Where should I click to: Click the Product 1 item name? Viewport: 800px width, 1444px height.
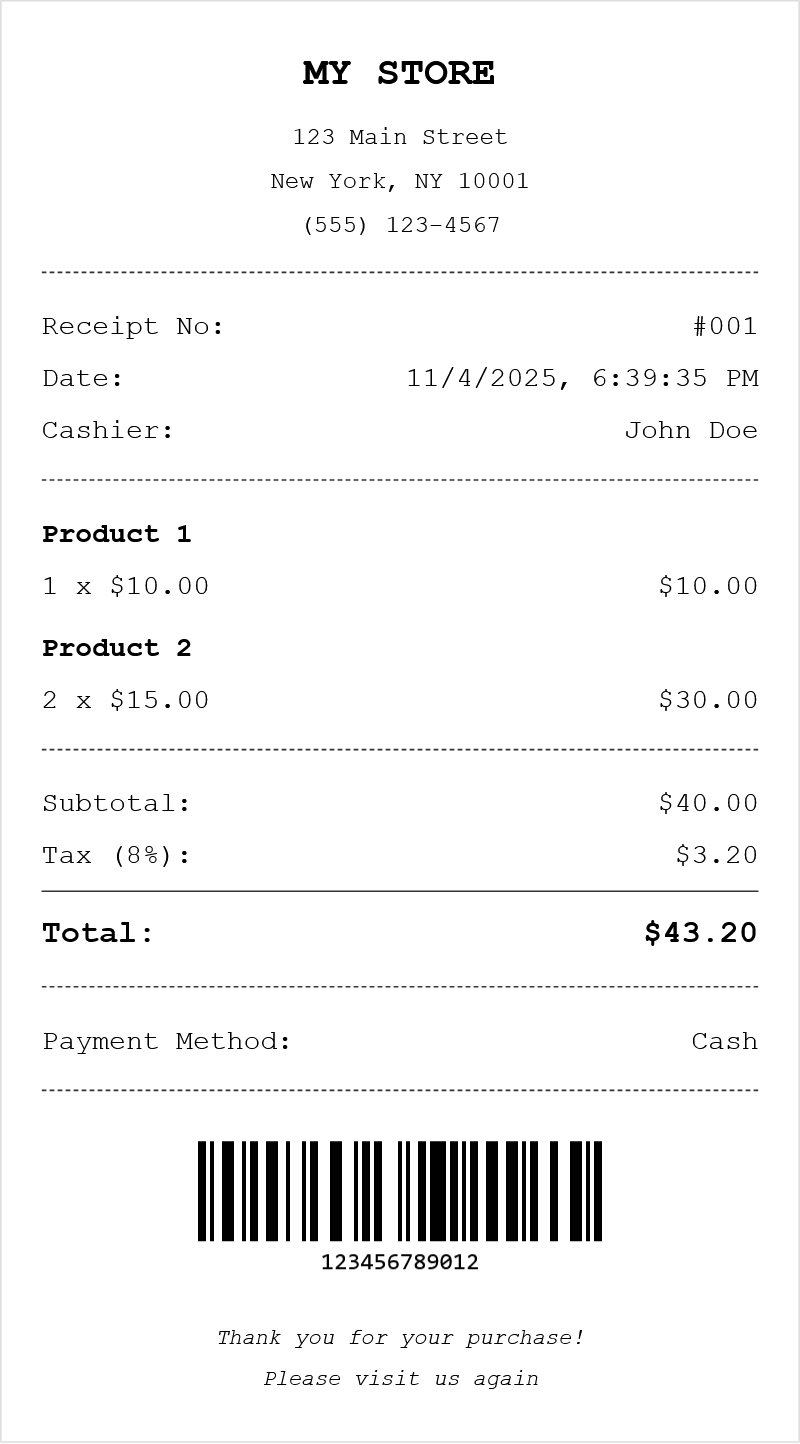click(116, 534)
